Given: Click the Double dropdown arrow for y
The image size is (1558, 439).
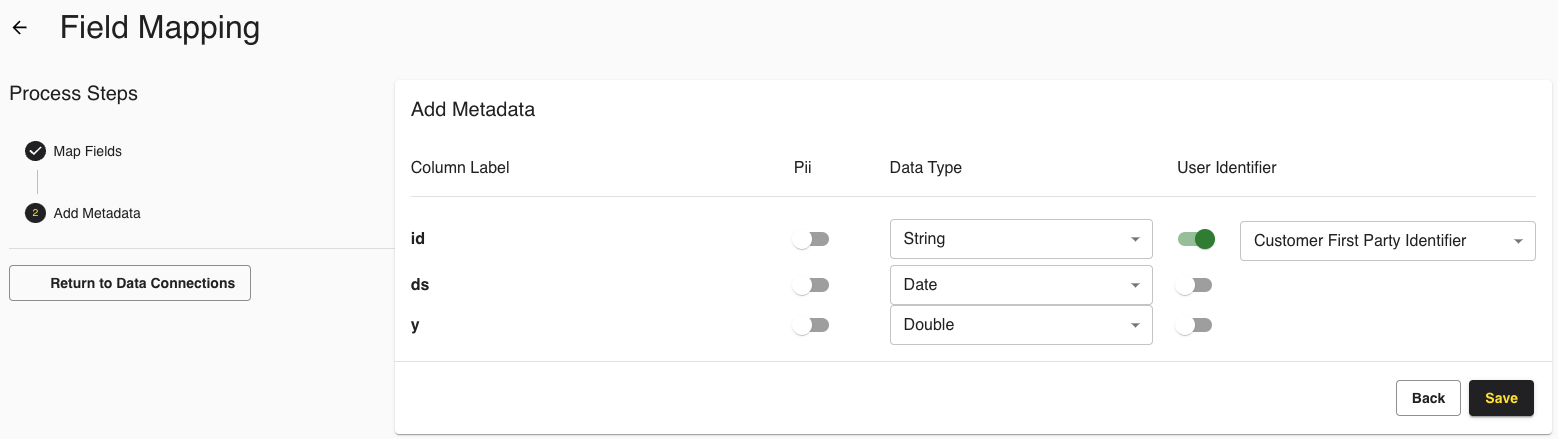Looking at the screenshot, I should [1135, 326].
